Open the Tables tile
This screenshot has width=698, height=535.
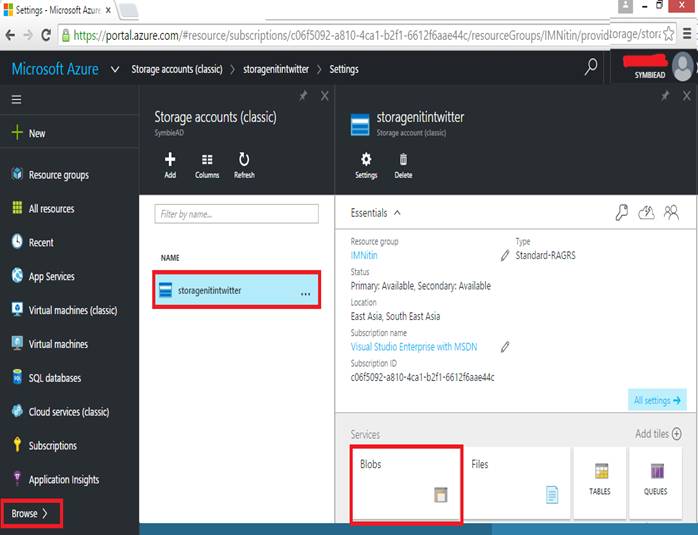click(x=600, y=483)
